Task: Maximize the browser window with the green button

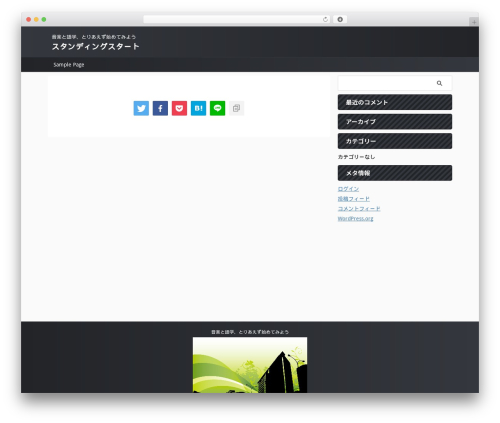Action: point(44,20)
